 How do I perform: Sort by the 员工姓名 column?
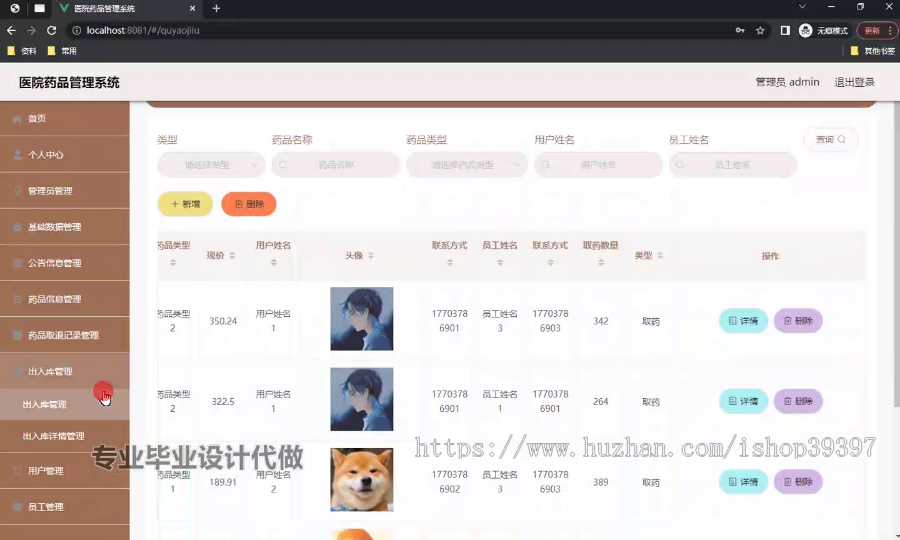[500, 262]
